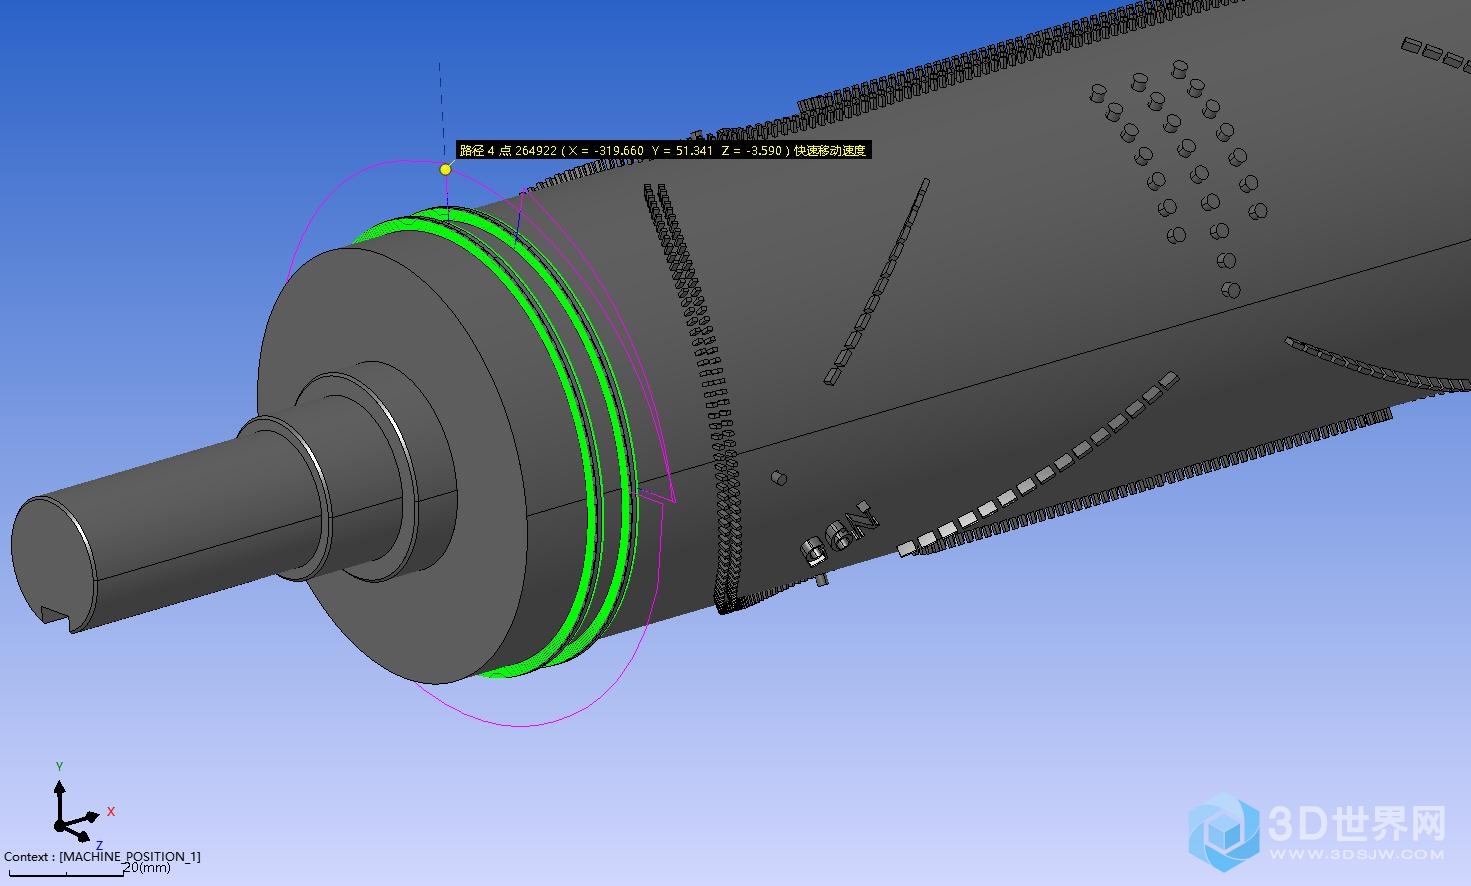Click the 20(mm) scale bar label

147,867
